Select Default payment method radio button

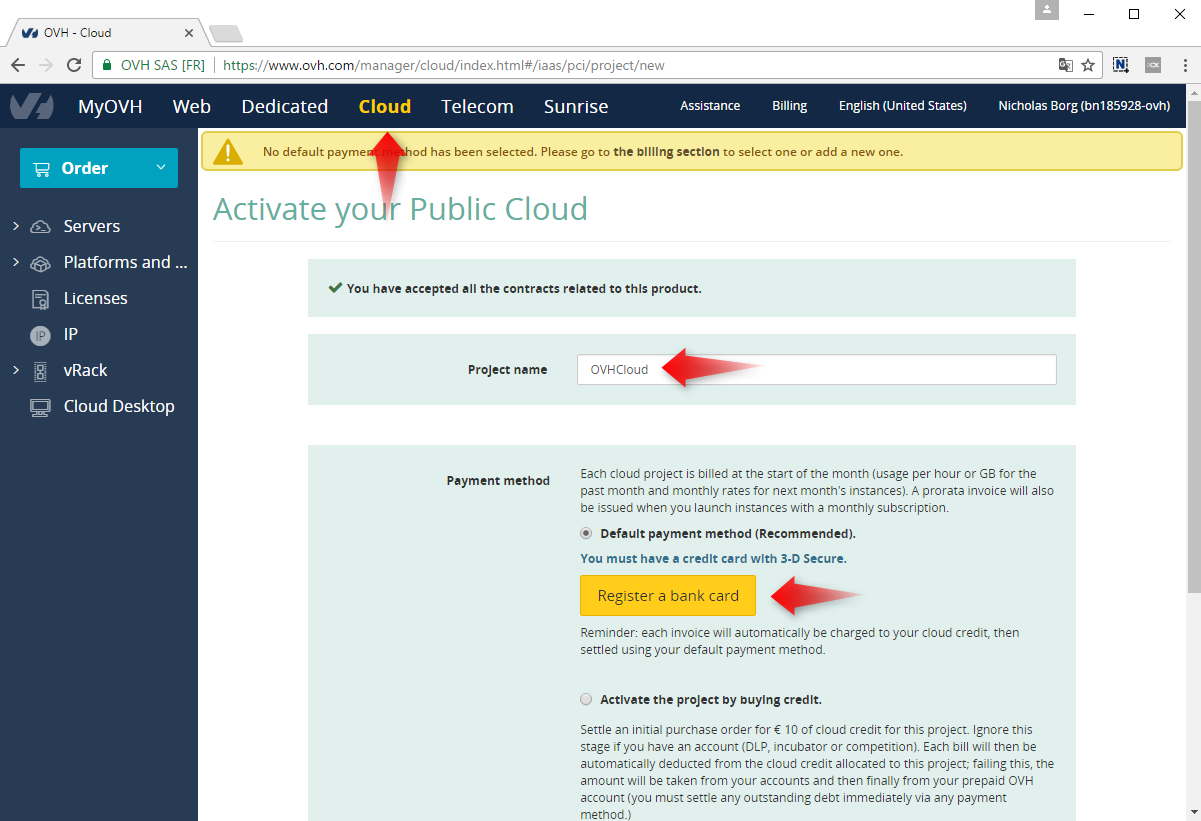[586, 533]
